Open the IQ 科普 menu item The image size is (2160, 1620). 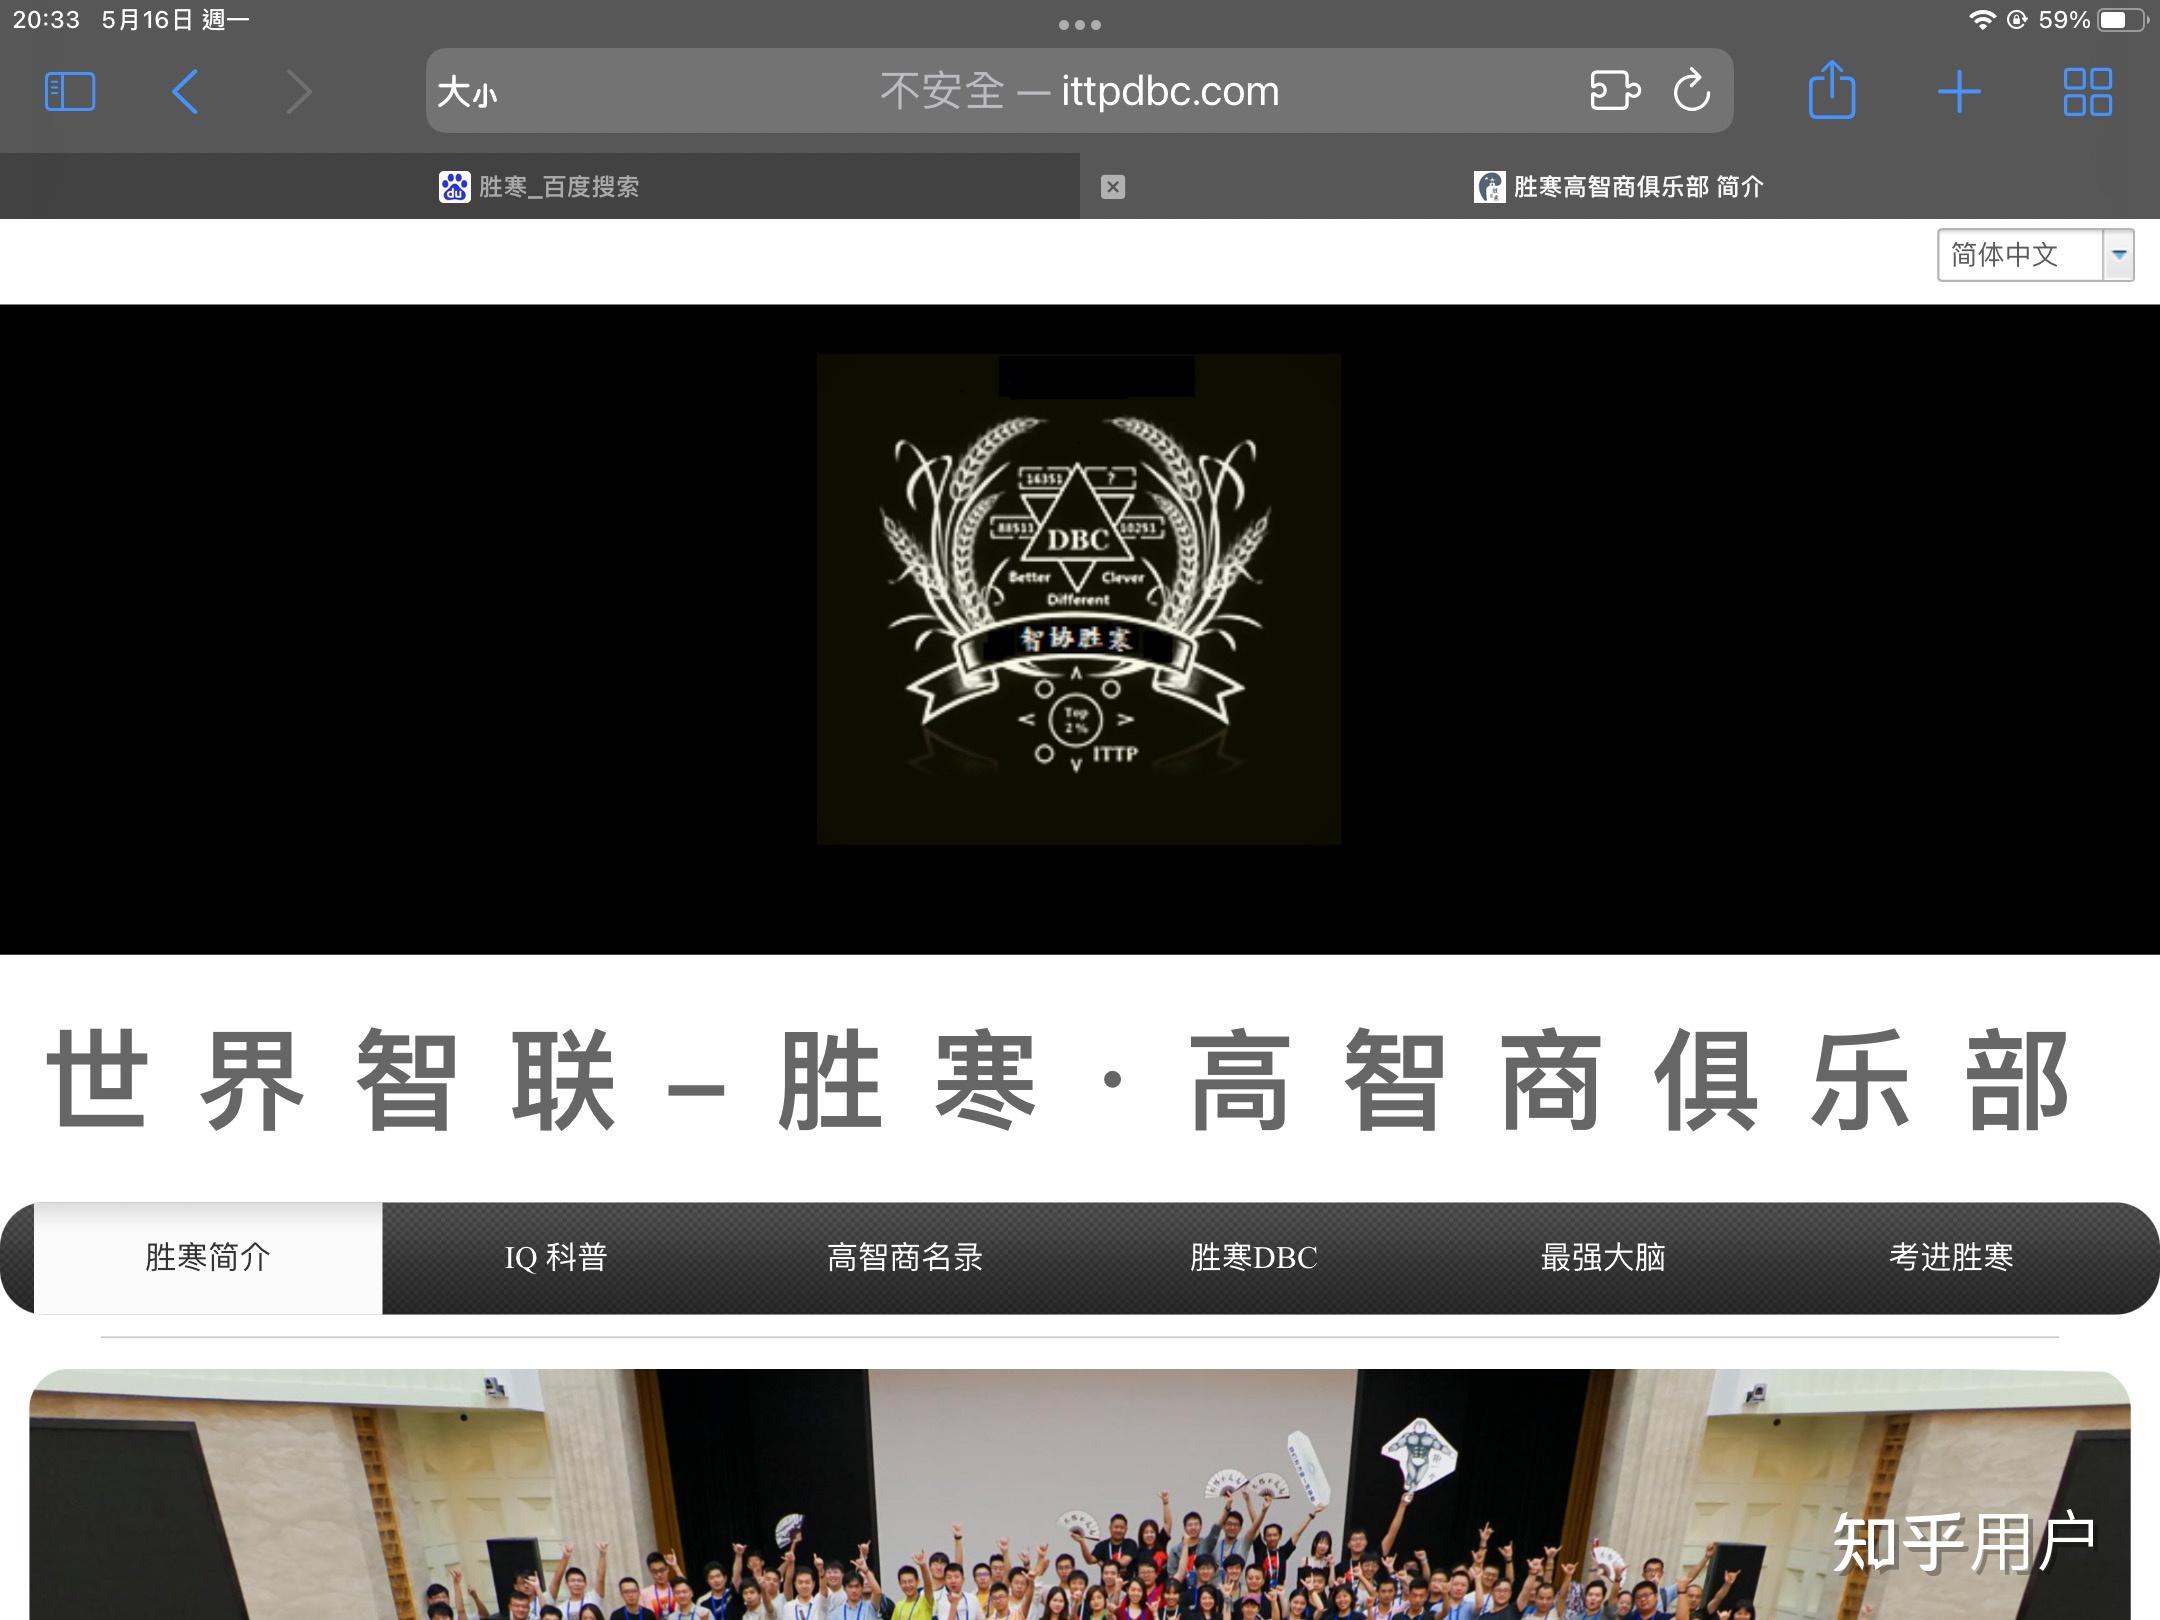pos(556,1257)
